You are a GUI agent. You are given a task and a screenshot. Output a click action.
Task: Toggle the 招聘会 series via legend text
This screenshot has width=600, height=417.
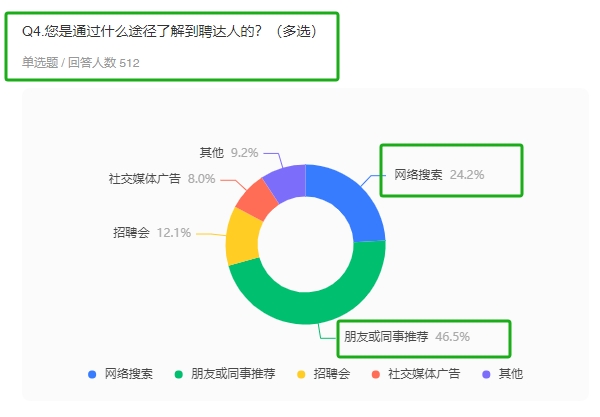click(x=331, y=374)
